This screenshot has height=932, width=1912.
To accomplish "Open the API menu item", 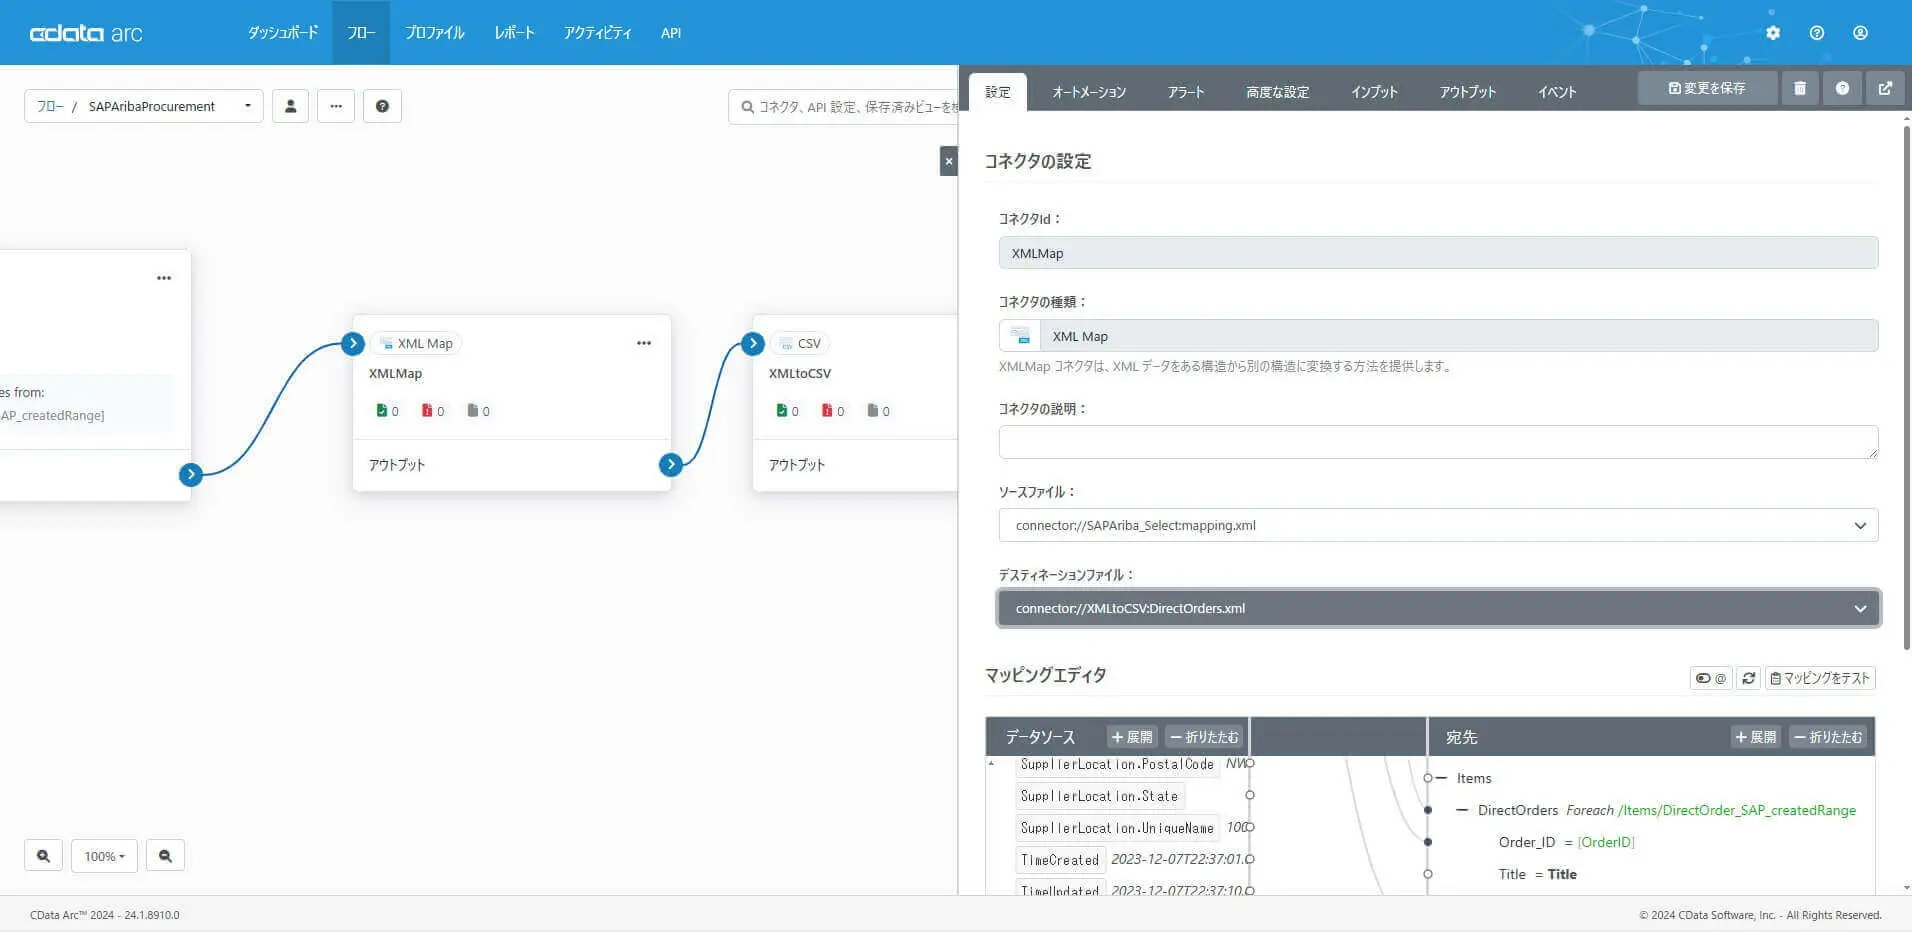I will coord(671,33).
